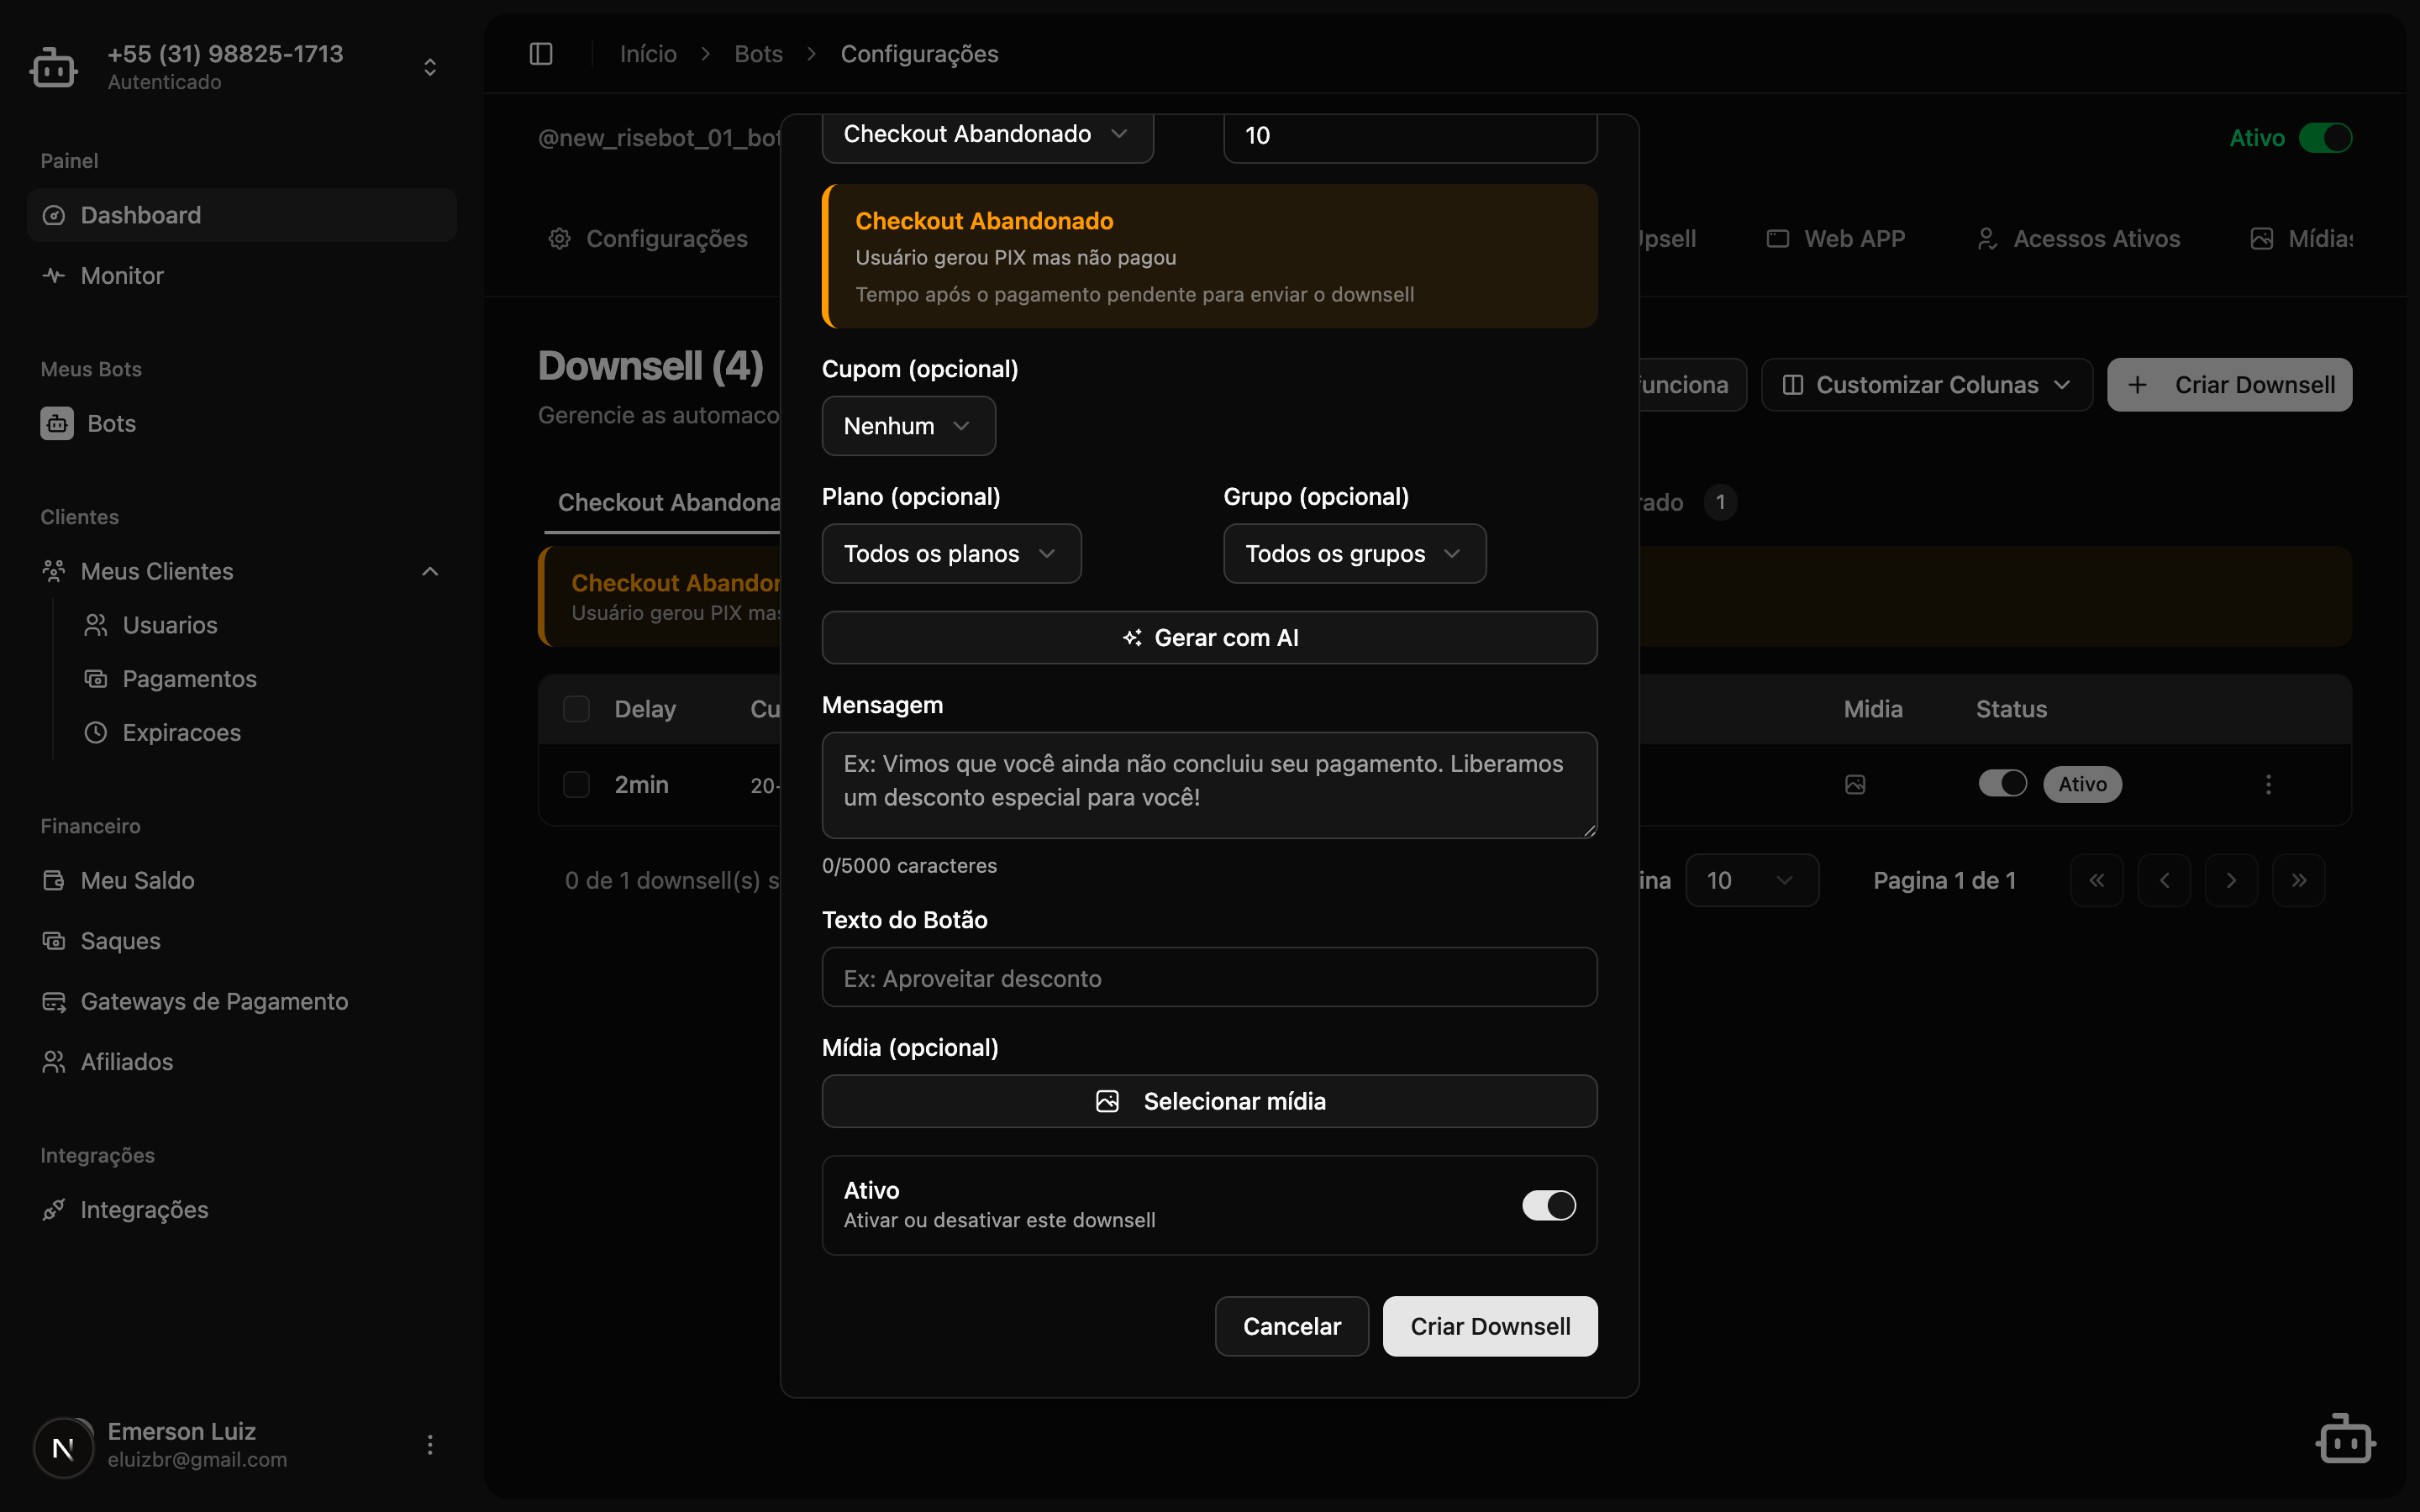Toggle the bot Ativo switch at top right

2325,138
